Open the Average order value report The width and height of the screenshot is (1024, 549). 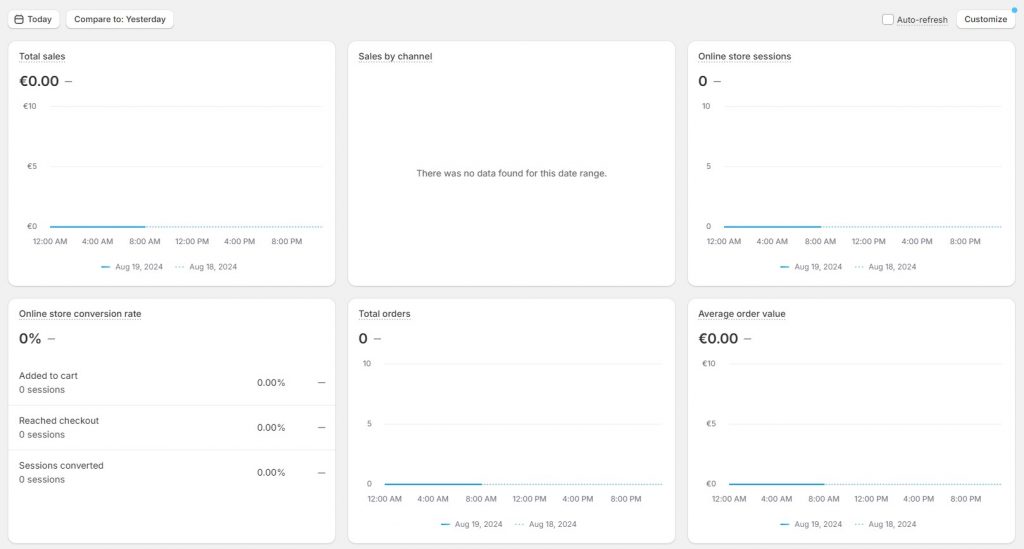click(741, 313)
